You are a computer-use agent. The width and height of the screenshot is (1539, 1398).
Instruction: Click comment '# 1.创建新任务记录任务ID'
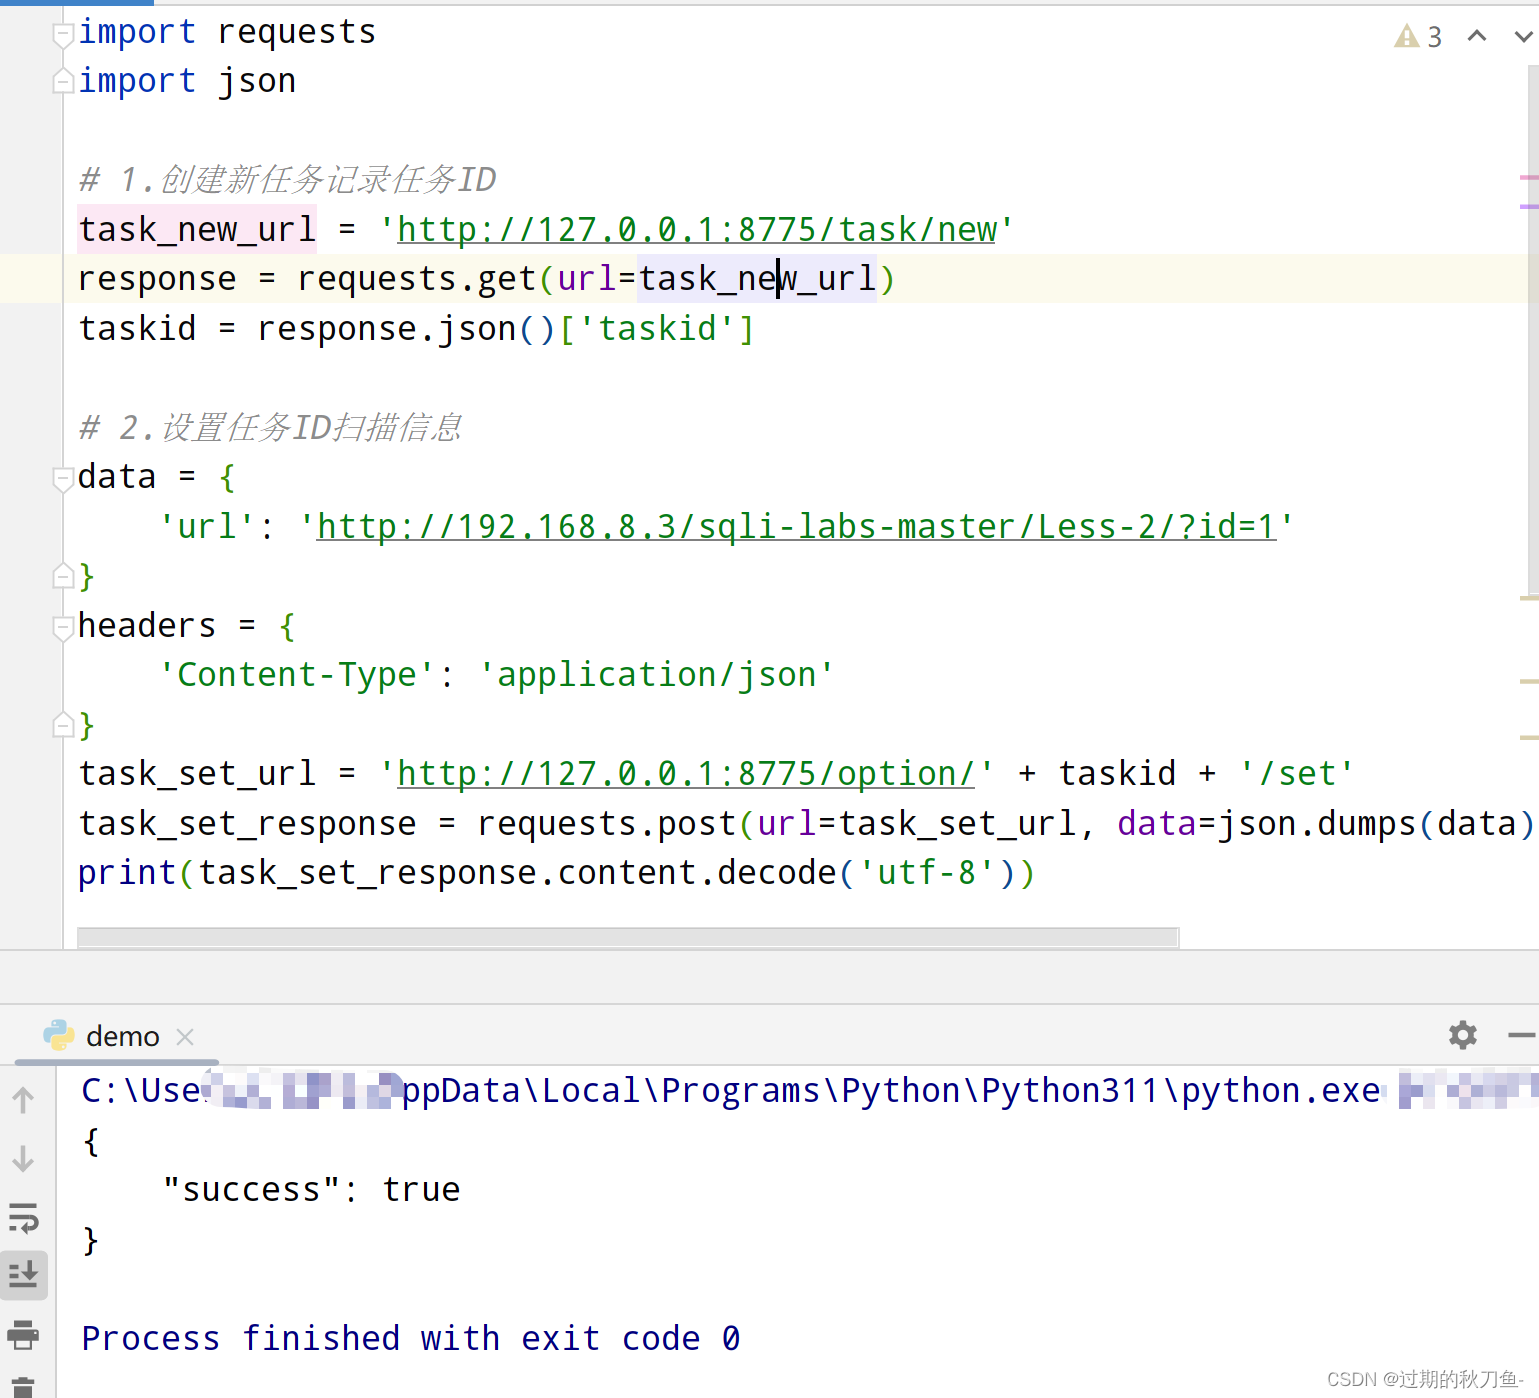pyautogui.click(x=287, y=180)
